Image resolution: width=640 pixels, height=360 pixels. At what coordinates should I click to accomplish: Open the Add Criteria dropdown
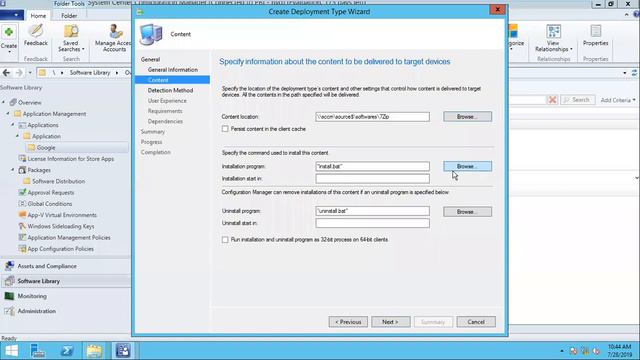pos(618,100)
